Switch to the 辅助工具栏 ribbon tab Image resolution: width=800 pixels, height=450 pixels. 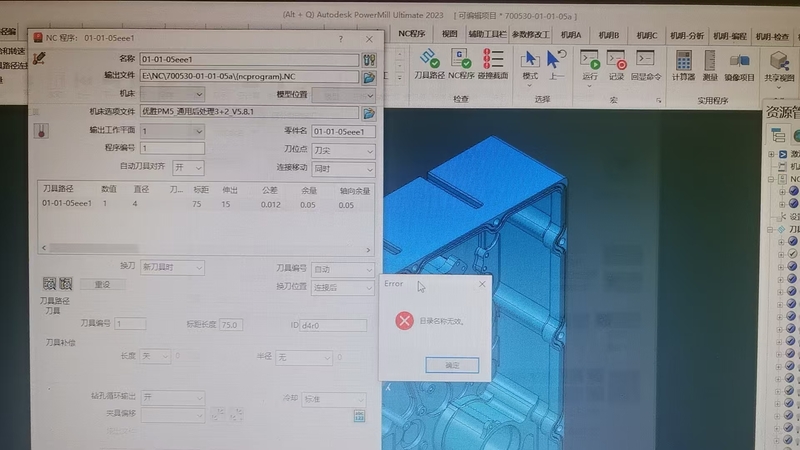(x=487, y=34)
